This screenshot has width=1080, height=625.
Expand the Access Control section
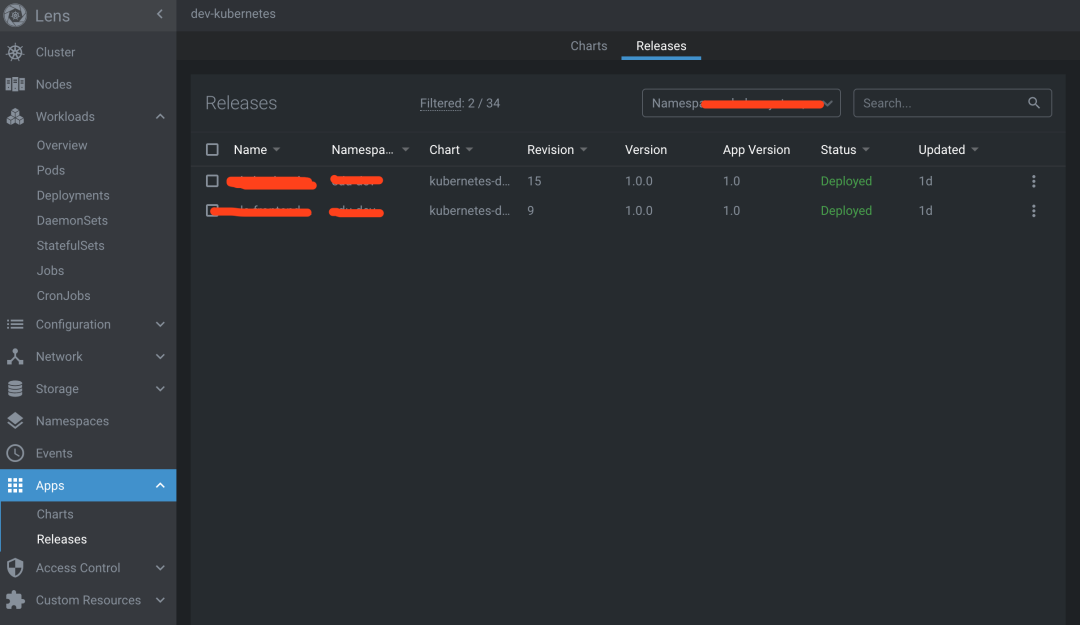[160, 568]
